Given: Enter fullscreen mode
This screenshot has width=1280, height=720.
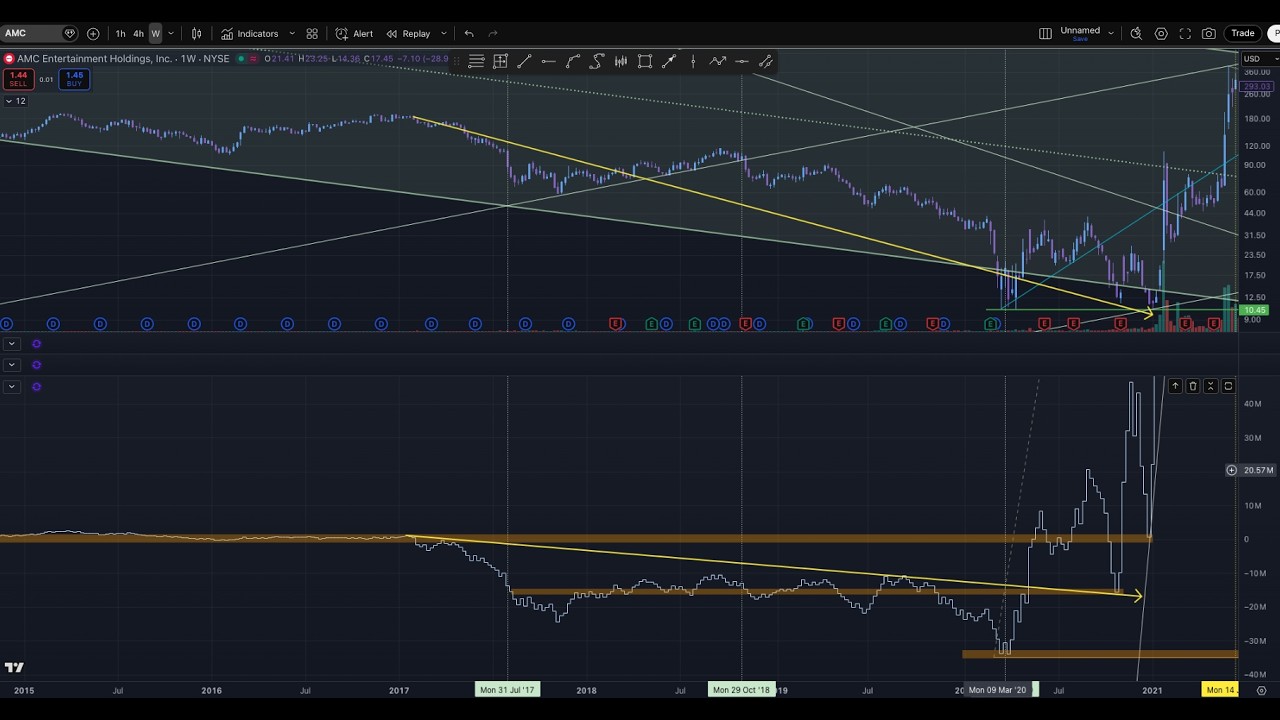Looking at the screenshot, I should pos(1185,33).
